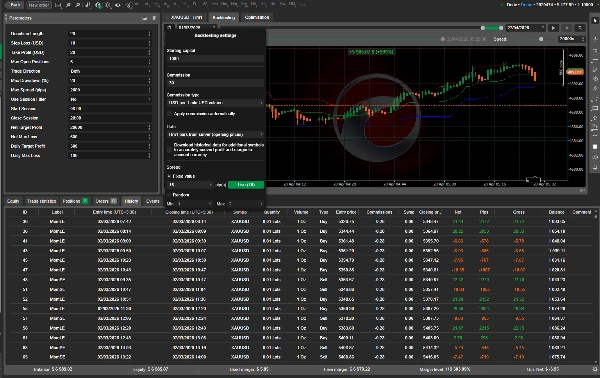
Task: Click the icon left of the Parameters trash icon
Action: [x=144, y=18]
